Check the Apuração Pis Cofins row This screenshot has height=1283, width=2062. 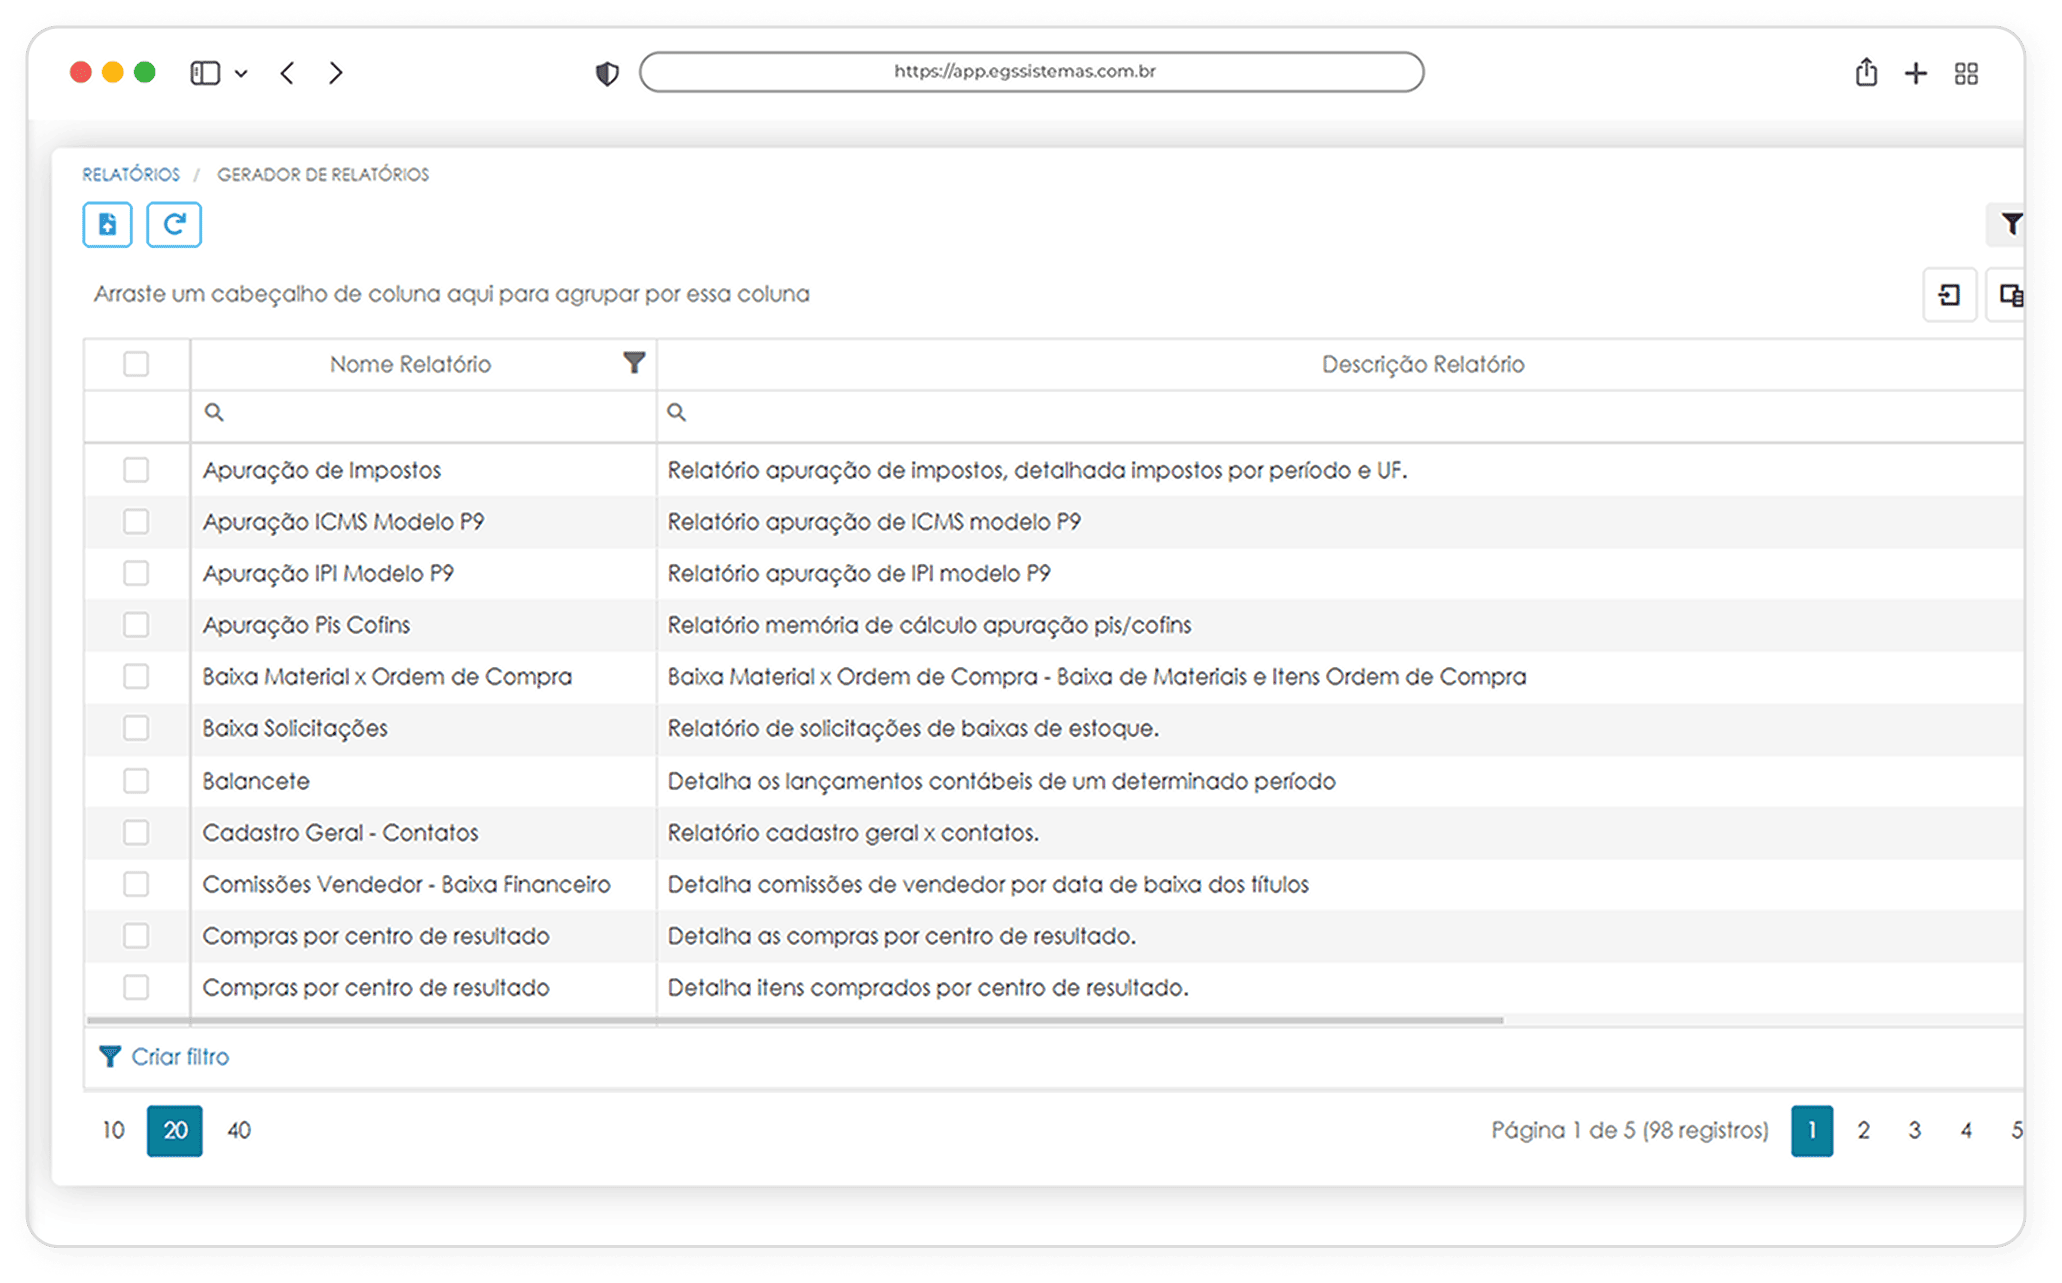tap(136, 625)
